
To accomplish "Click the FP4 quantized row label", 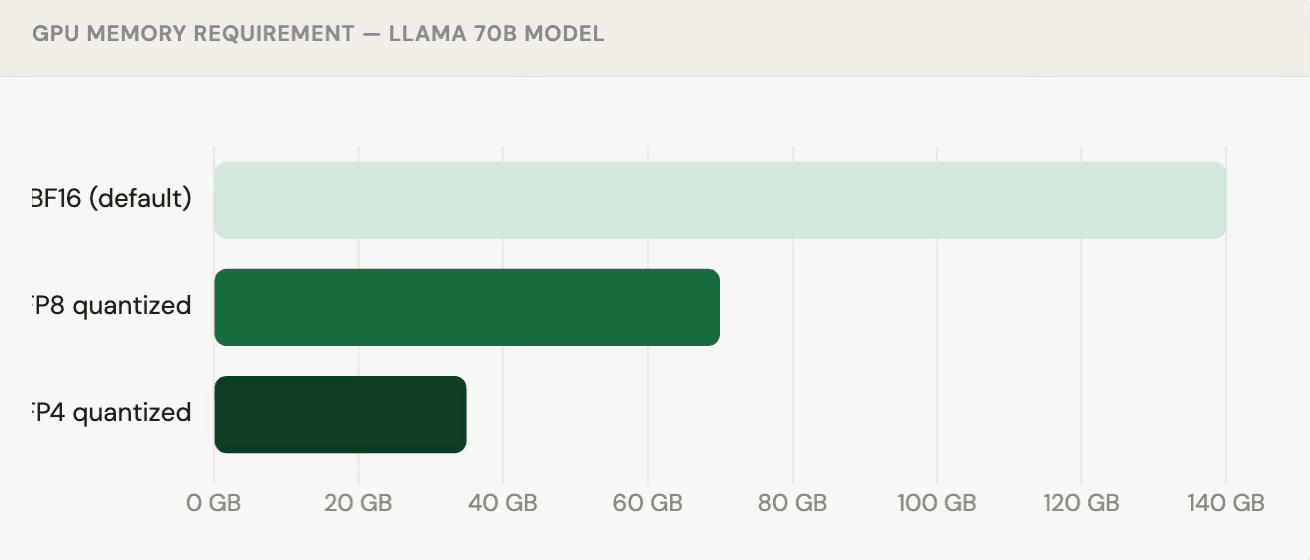I will click(x=112, y=412).
